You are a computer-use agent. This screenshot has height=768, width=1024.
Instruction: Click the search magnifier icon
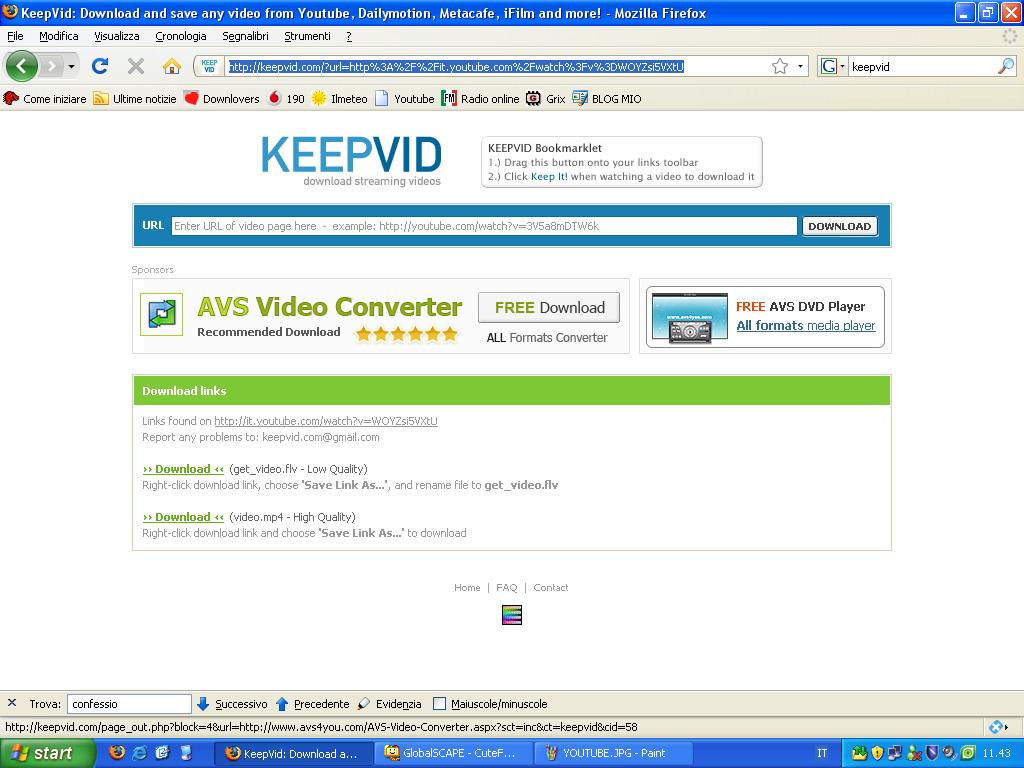1006,66
